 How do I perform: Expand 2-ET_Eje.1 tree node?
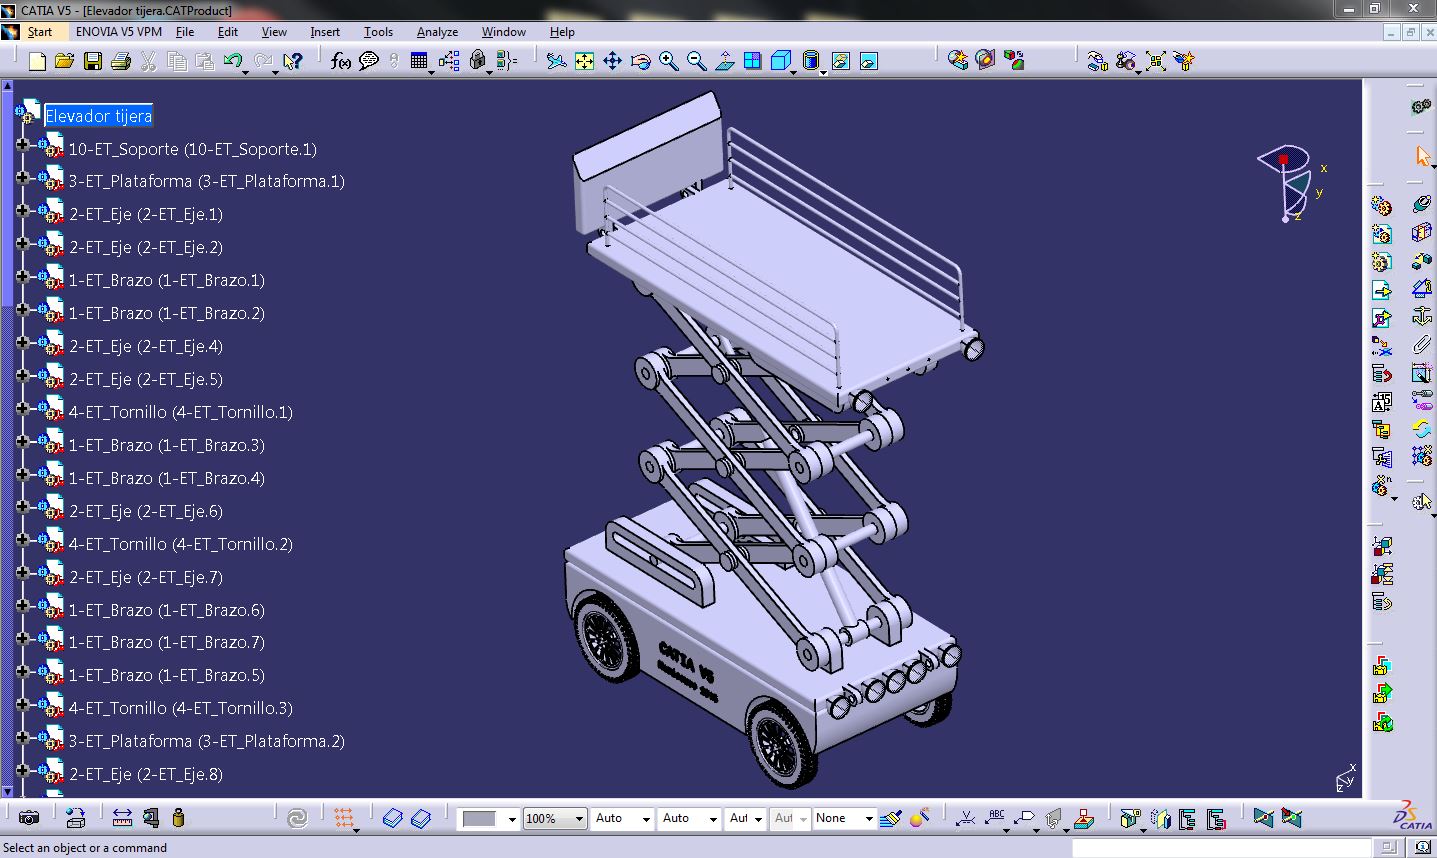(x=23, y=211)
